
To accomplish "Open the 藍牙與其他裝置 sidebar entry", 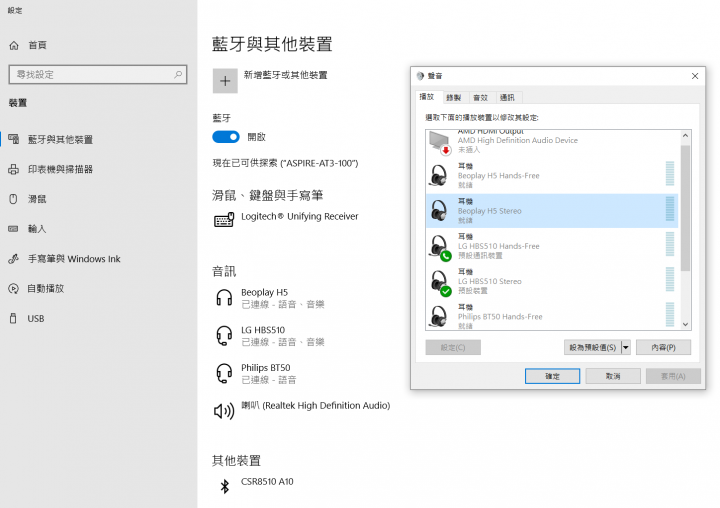I will [x=60, y=139].
